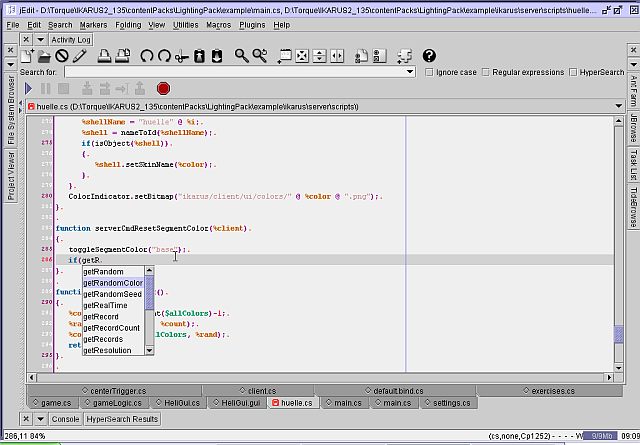Open the Search for history dropdown

click(410, 72)
